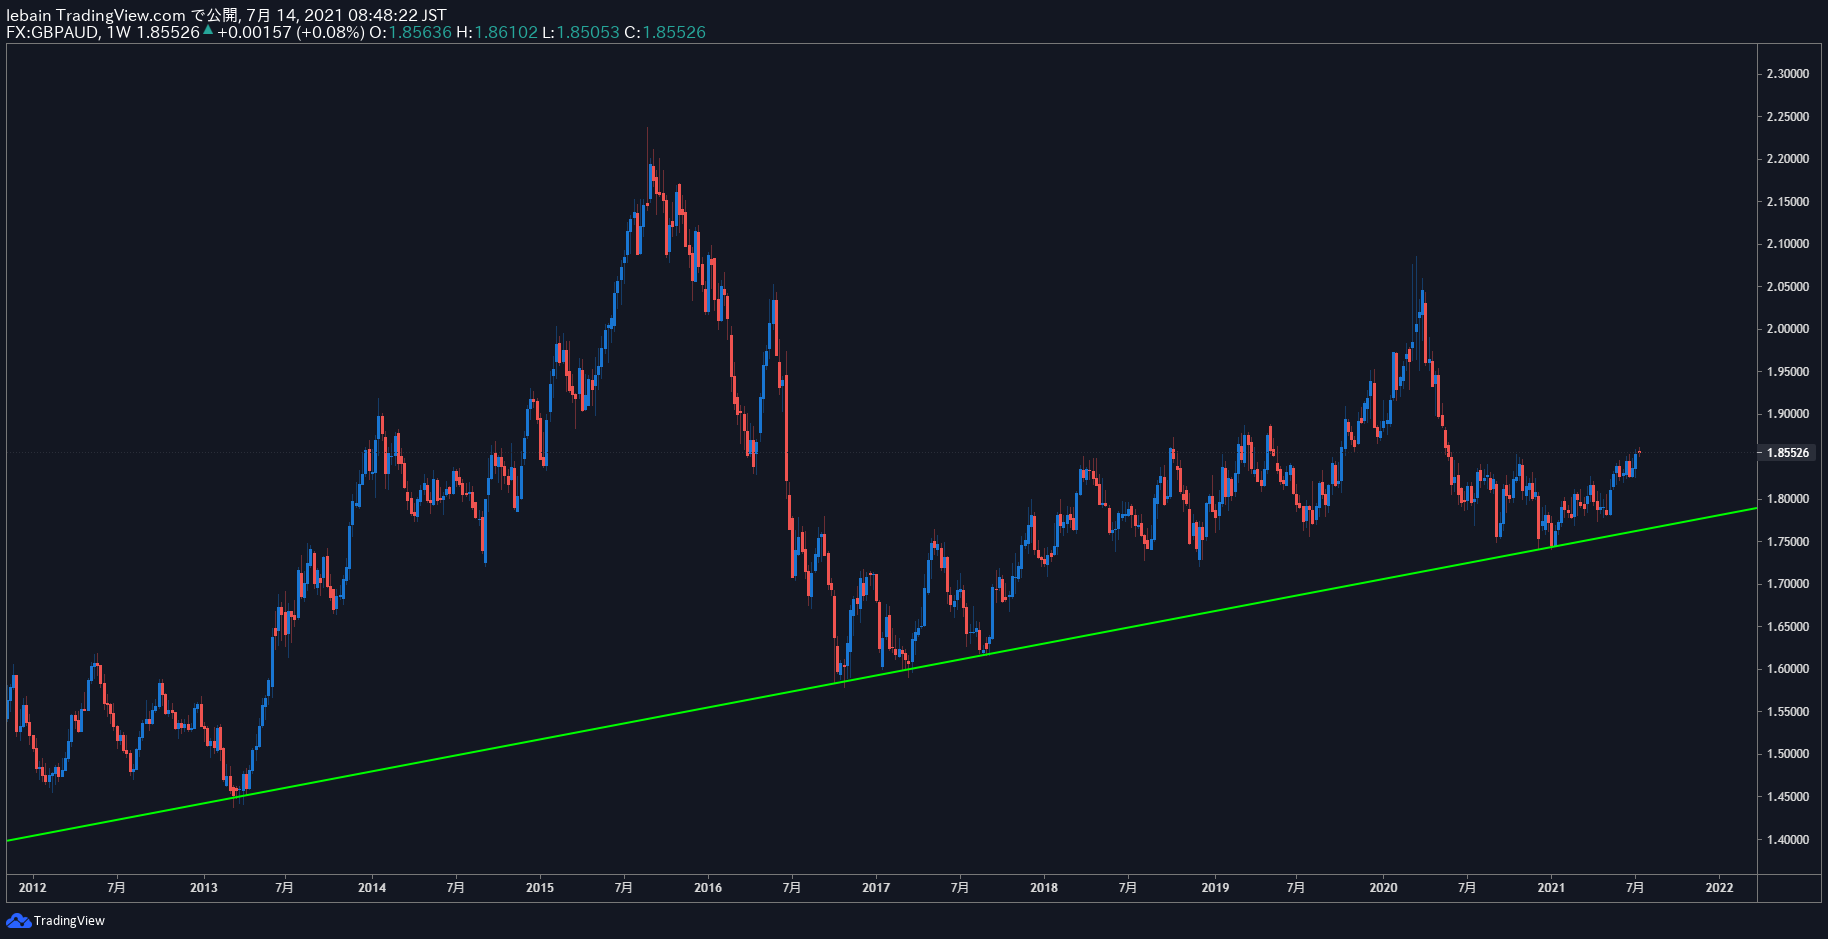The width and height of the screenshot is (1828, 939).
Task: Click the FX:GBPAUD symbol name
Action: click(x=52, y=32)
